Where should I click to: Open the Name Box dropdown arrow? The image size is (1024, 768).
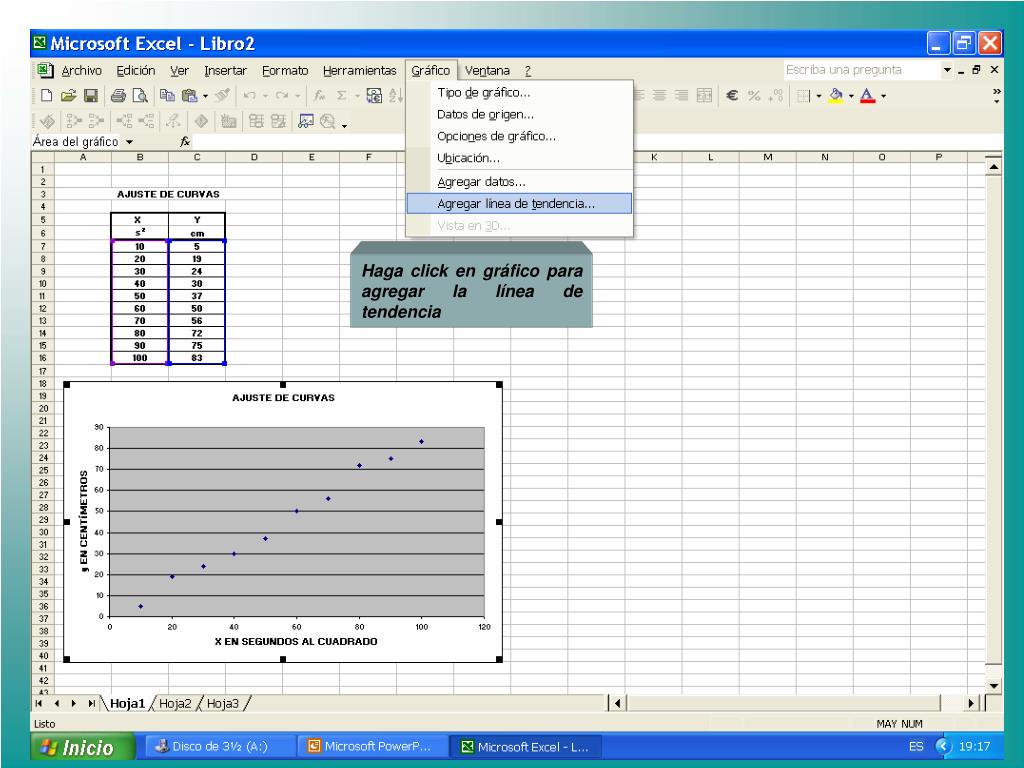(129, 142)
